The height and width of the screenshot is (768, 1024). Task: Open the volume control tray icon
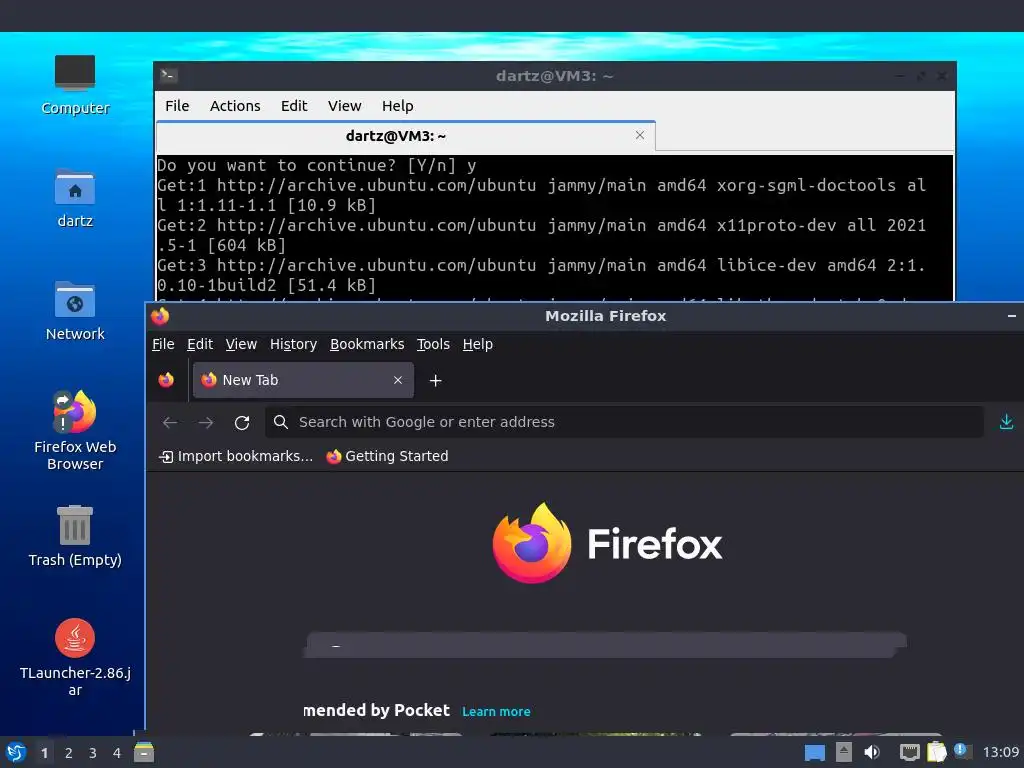[872, 752]
